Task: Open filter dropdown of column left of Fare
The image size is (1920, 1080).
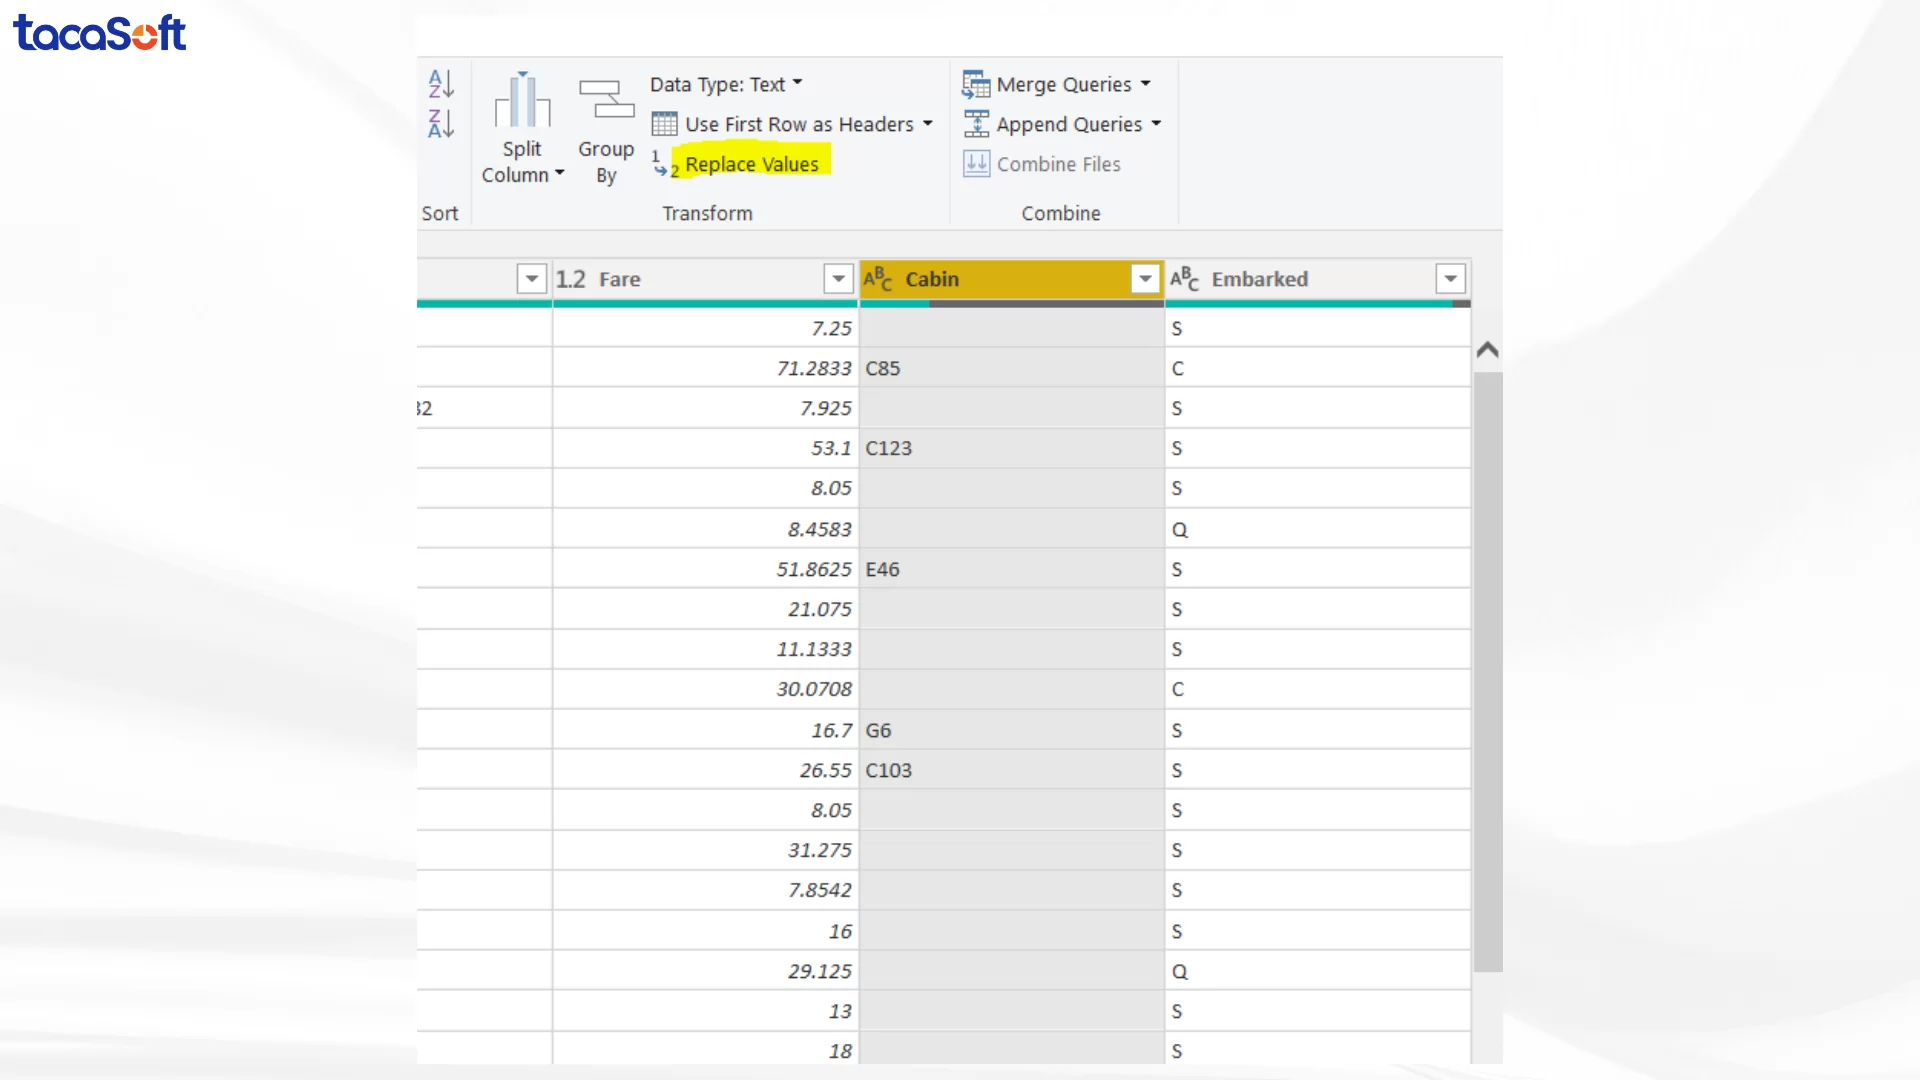Action: coord(532,279)
